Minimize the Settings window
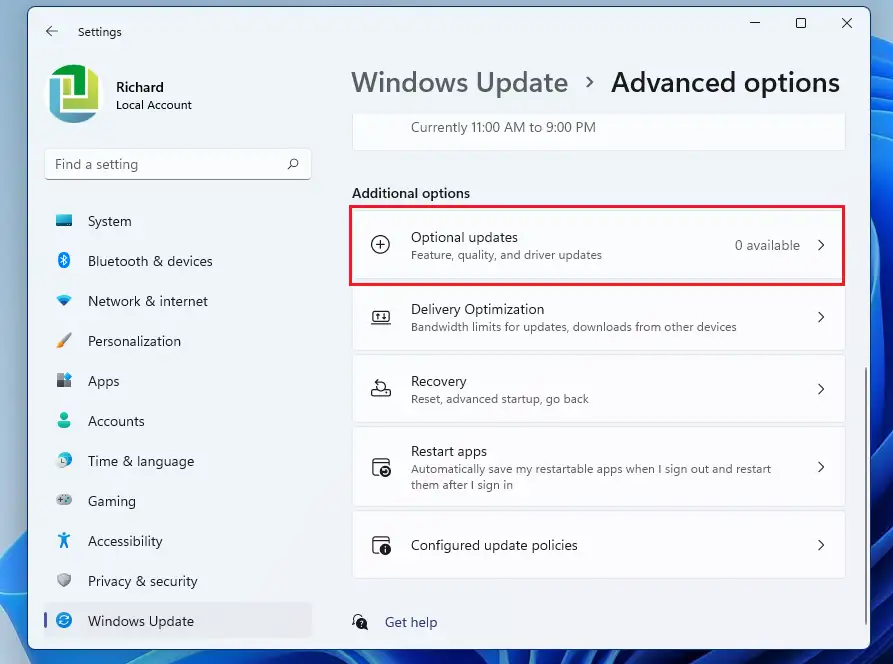This screenshot has height=664, width=893. point(755,23)
